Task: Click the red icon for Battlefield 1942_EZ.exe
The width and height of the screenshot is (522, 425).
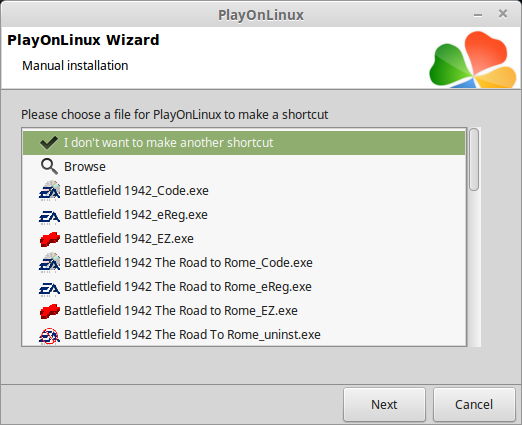Action: click(50, 239)
